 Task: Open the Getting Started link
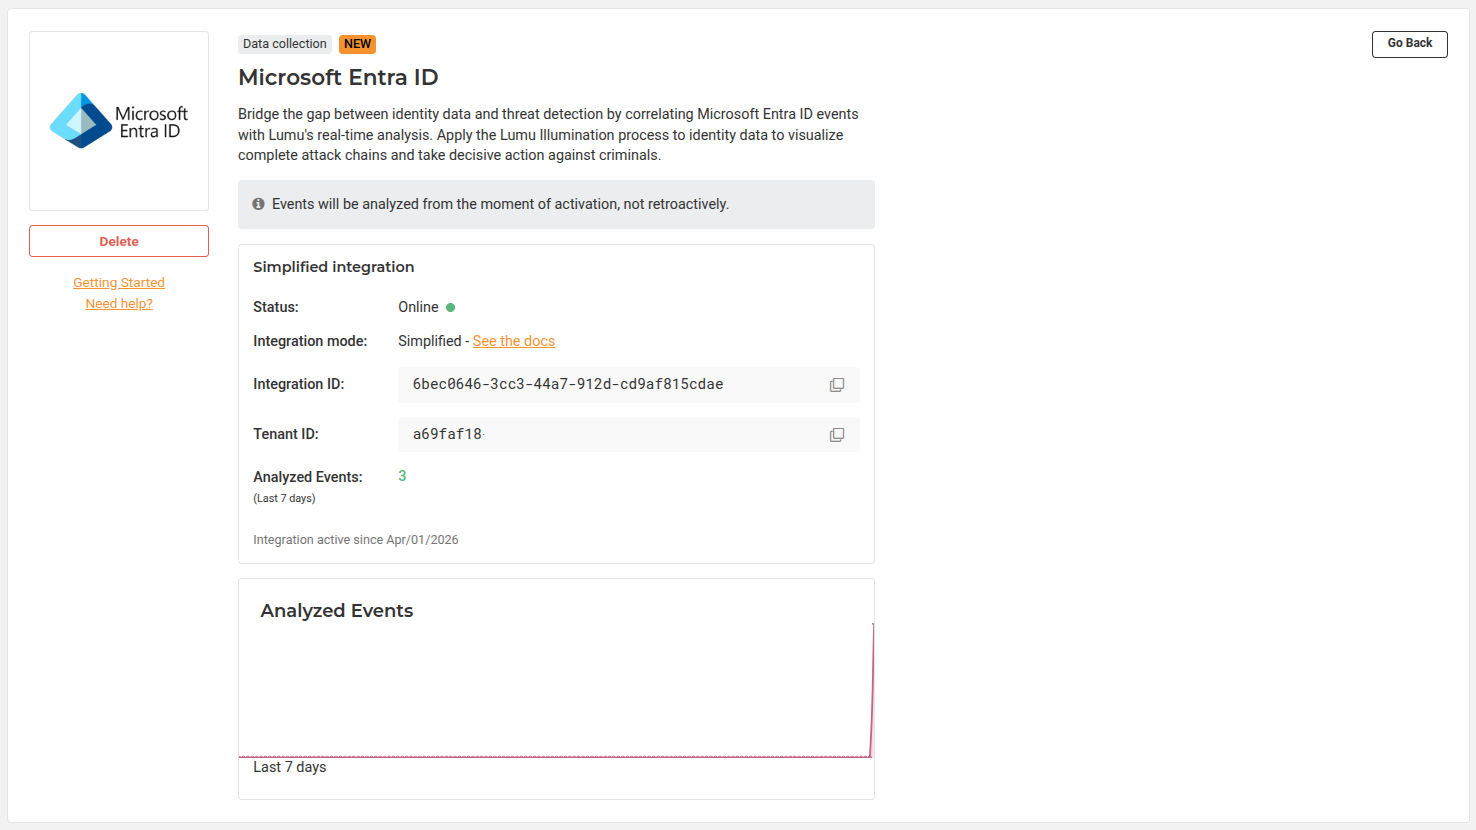point(119,283)
